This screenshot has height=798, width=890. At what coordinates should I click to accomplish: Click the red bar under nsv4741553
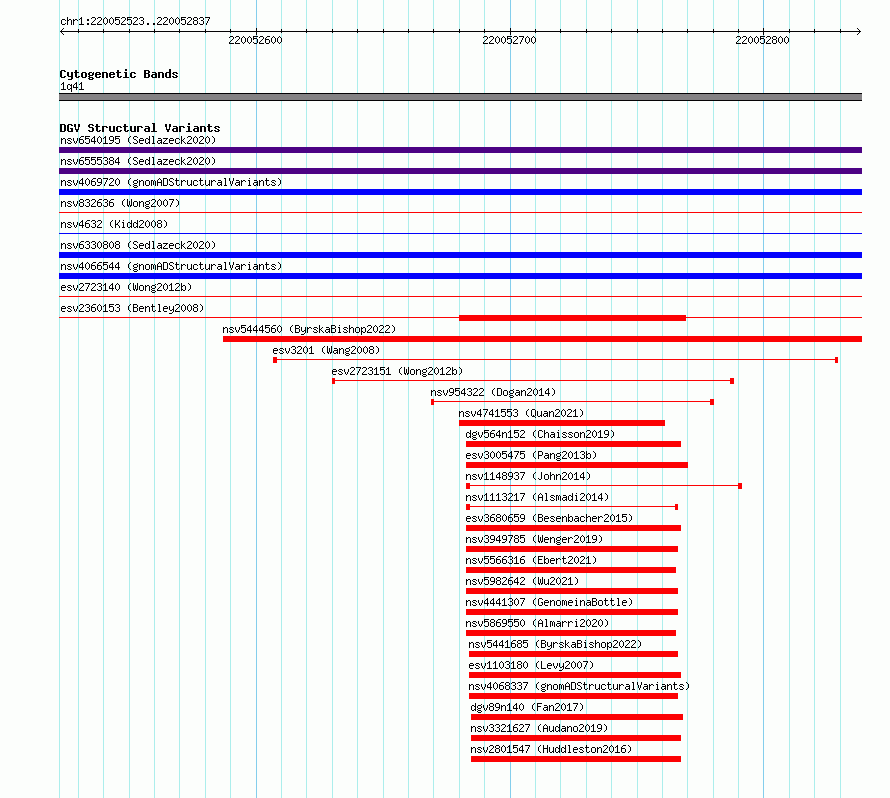(x=561, y=423)
